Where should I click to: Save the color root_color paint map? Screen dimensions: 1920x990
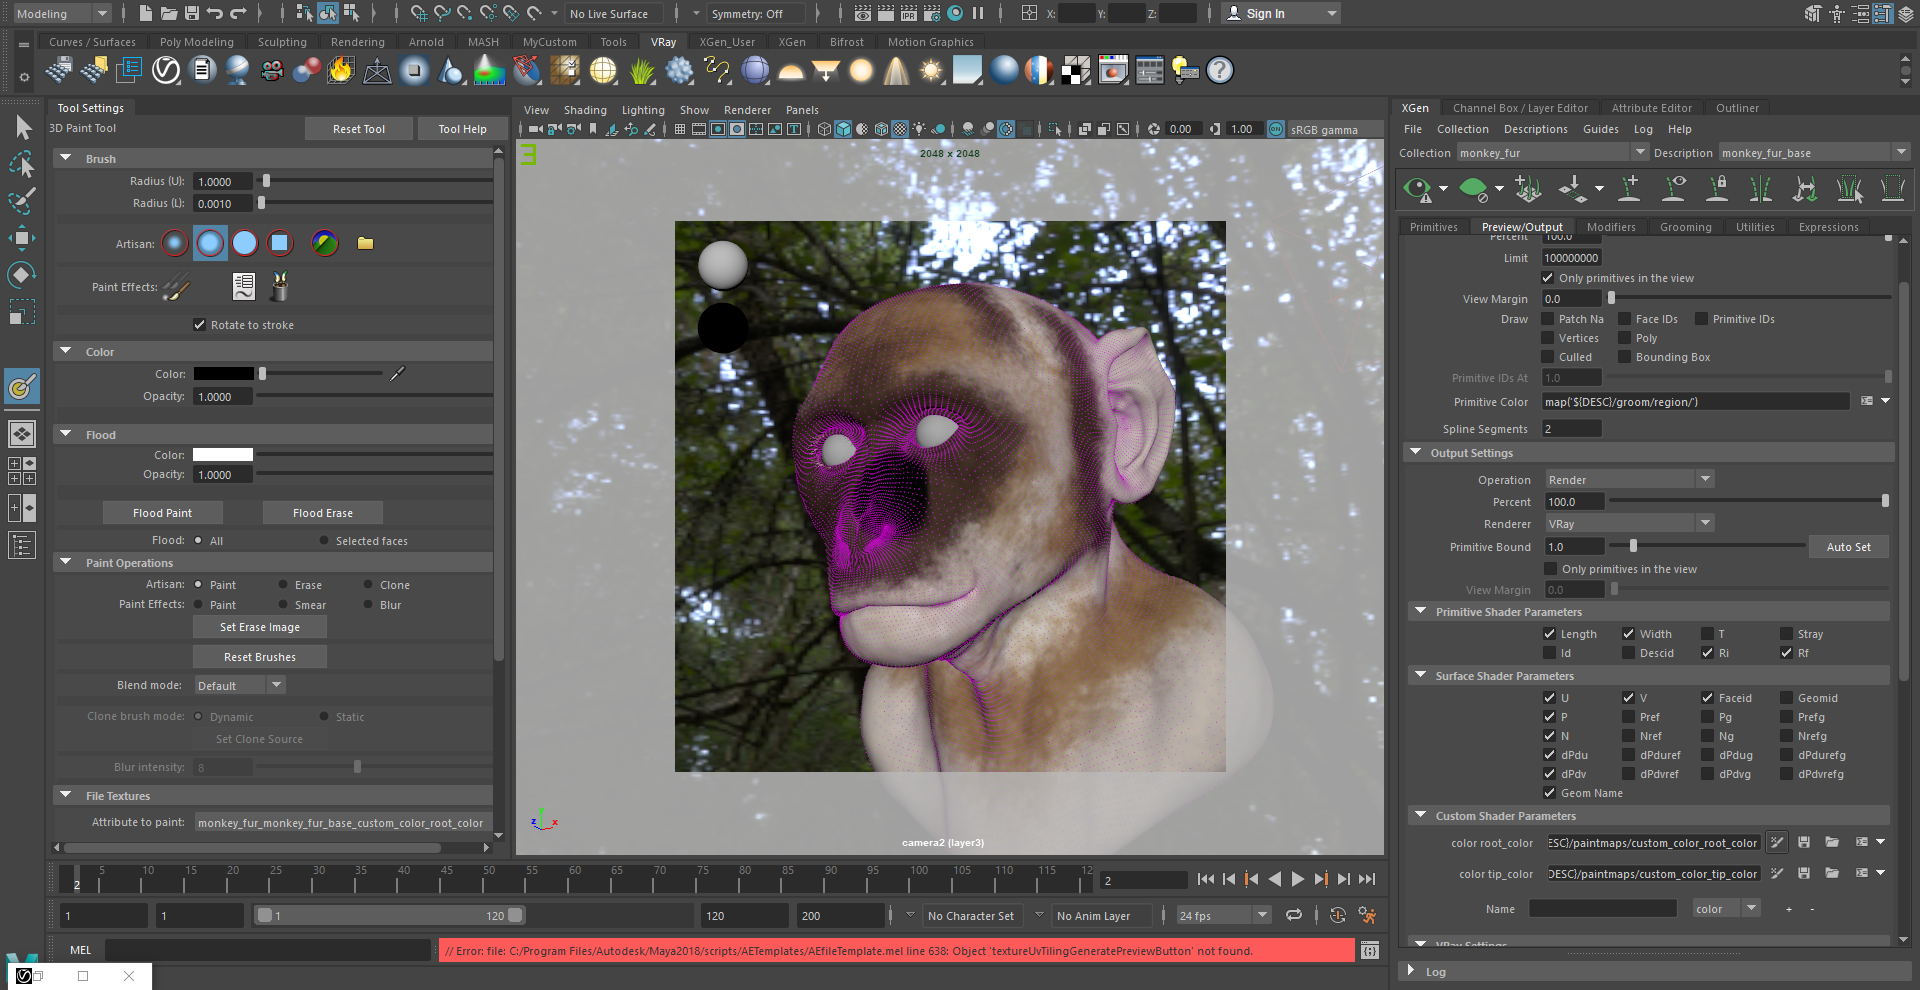coord(1804,843)
